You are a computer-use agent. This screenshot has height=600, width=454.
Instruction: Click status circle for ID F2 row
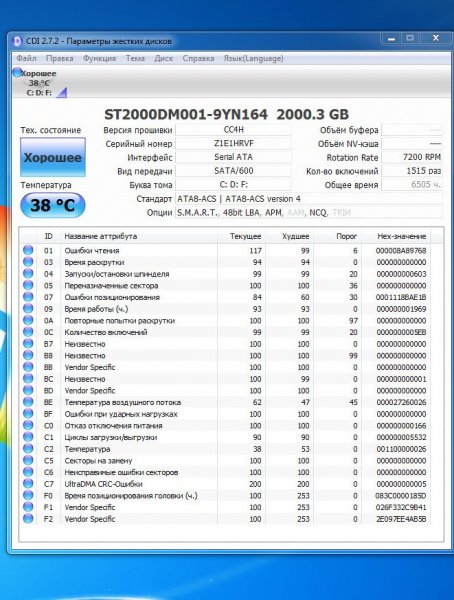coord(28,519)
